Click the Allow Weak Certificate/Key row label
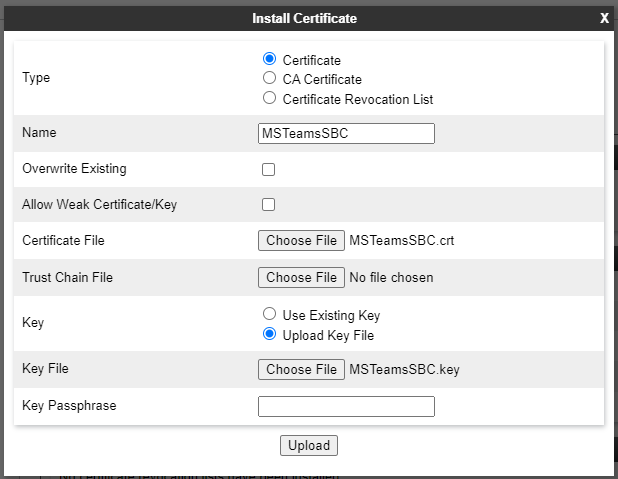The image size is (618, 479). click(x=99, y=205)
